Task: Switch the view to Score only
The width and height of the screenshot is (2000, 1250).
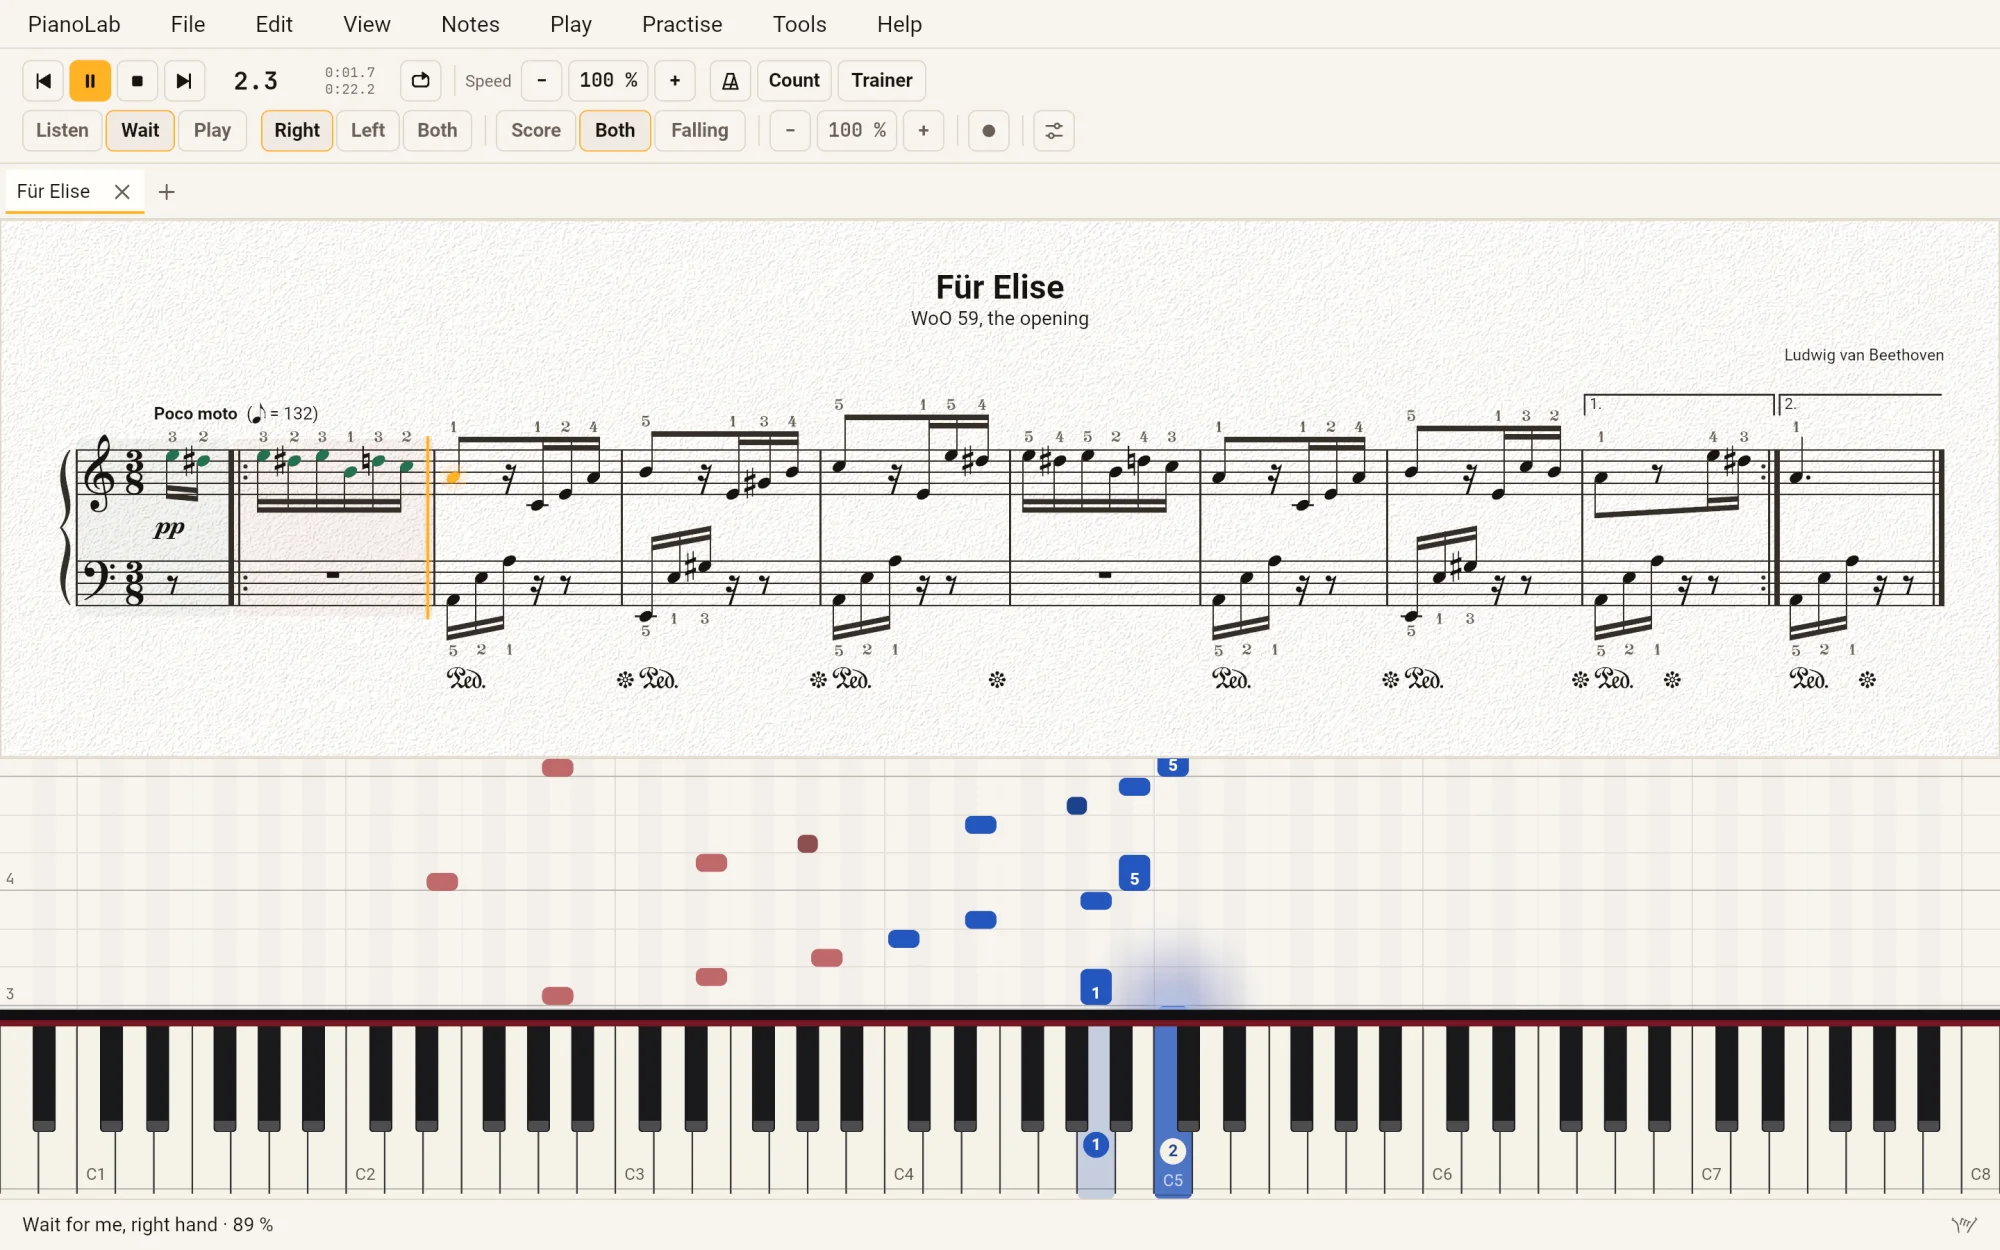Action: coord(536,131)
